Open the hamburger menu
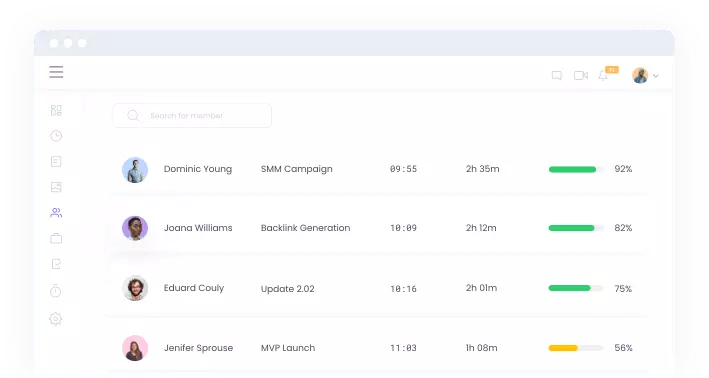 (x=56, y=72)
